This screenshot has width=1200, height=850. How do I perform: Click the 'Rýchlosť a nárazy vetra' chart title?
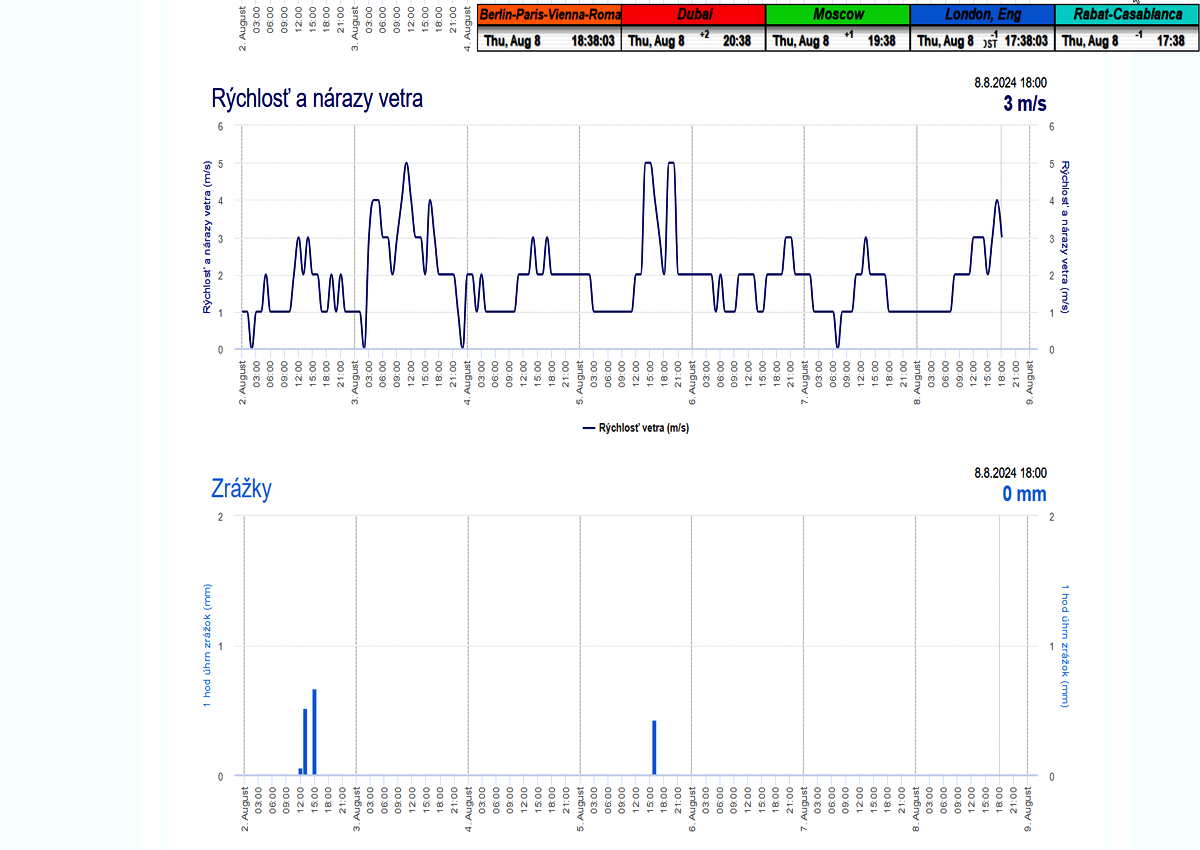pyautogui.click(x=317, y=99)
